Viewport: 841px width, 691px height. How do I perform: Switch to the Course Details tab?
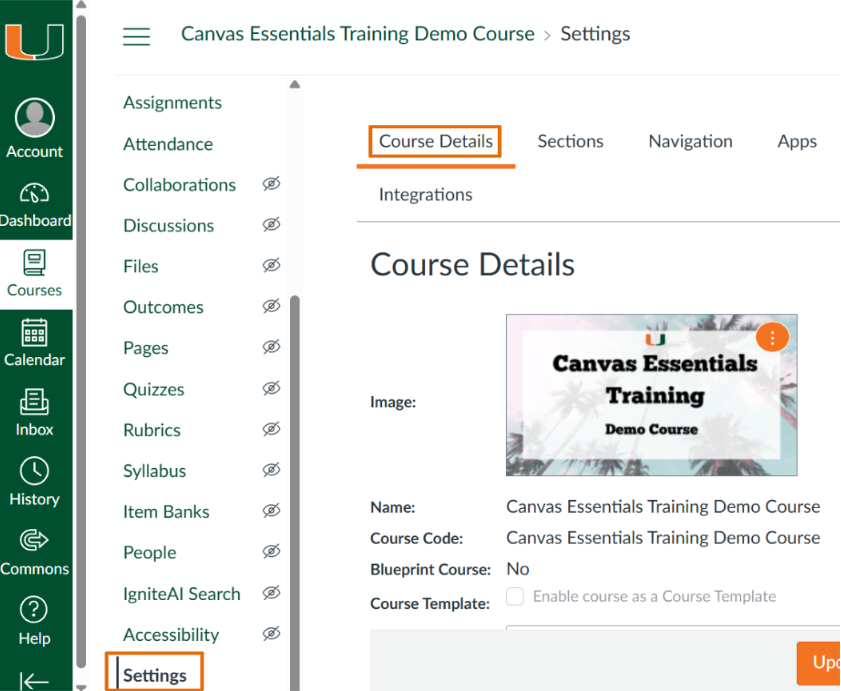click(436, 141)
